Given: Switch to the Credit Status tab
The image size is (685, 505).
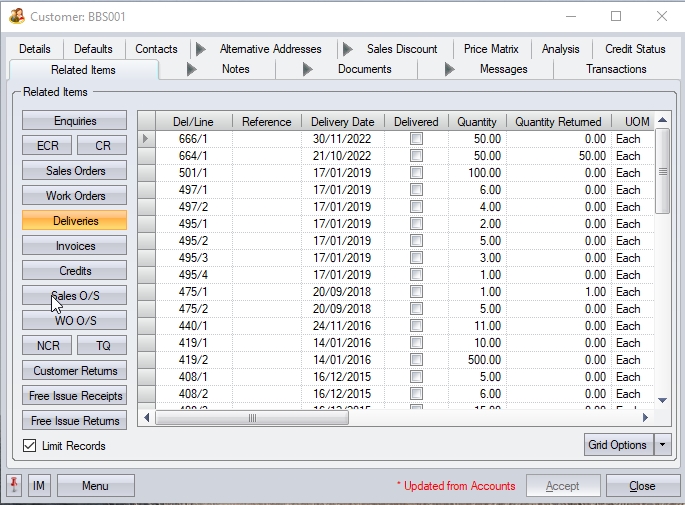Looking at the screenshot, I should coord(635,49).
